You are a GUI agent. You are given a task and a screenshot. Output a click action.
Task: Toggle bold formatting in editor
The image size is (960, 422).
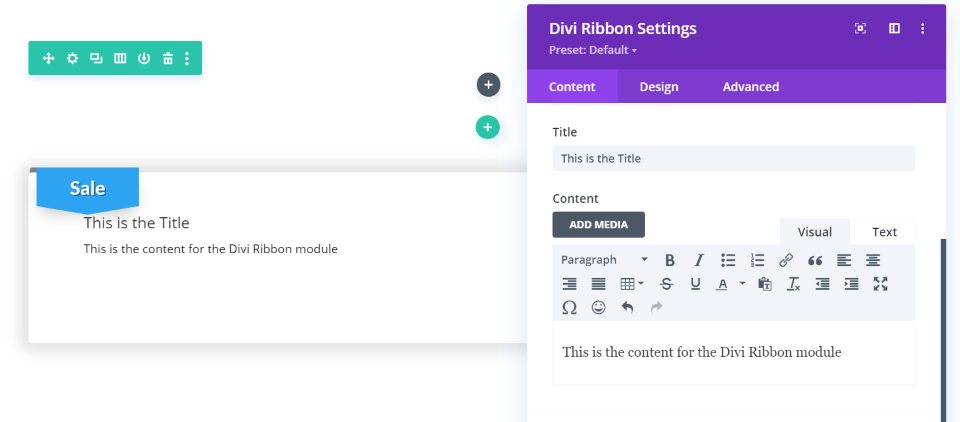[x=670, y=260]
